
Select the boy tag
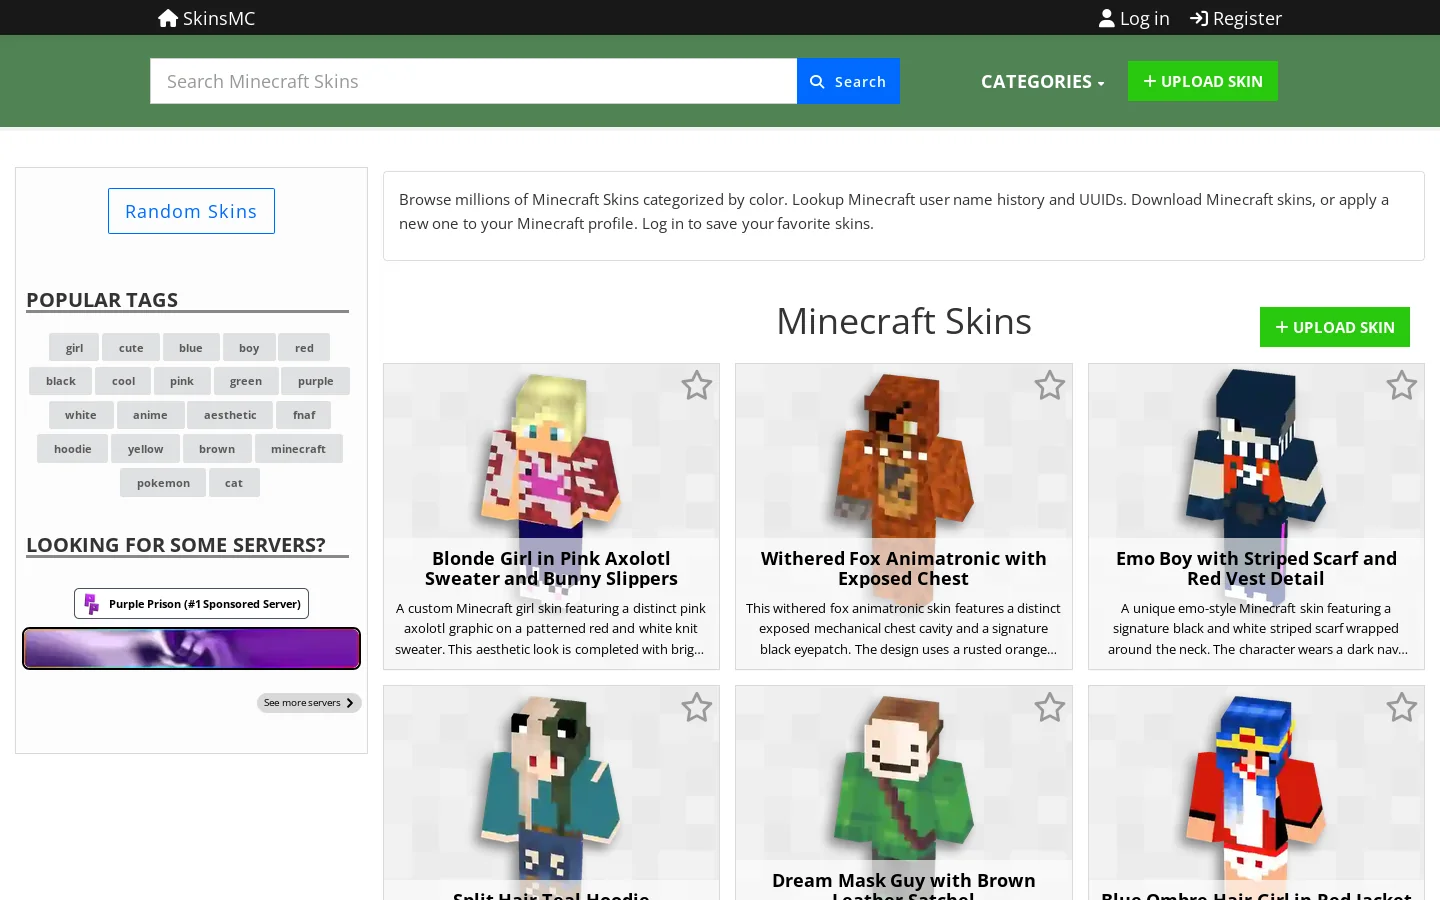point(249,347)
